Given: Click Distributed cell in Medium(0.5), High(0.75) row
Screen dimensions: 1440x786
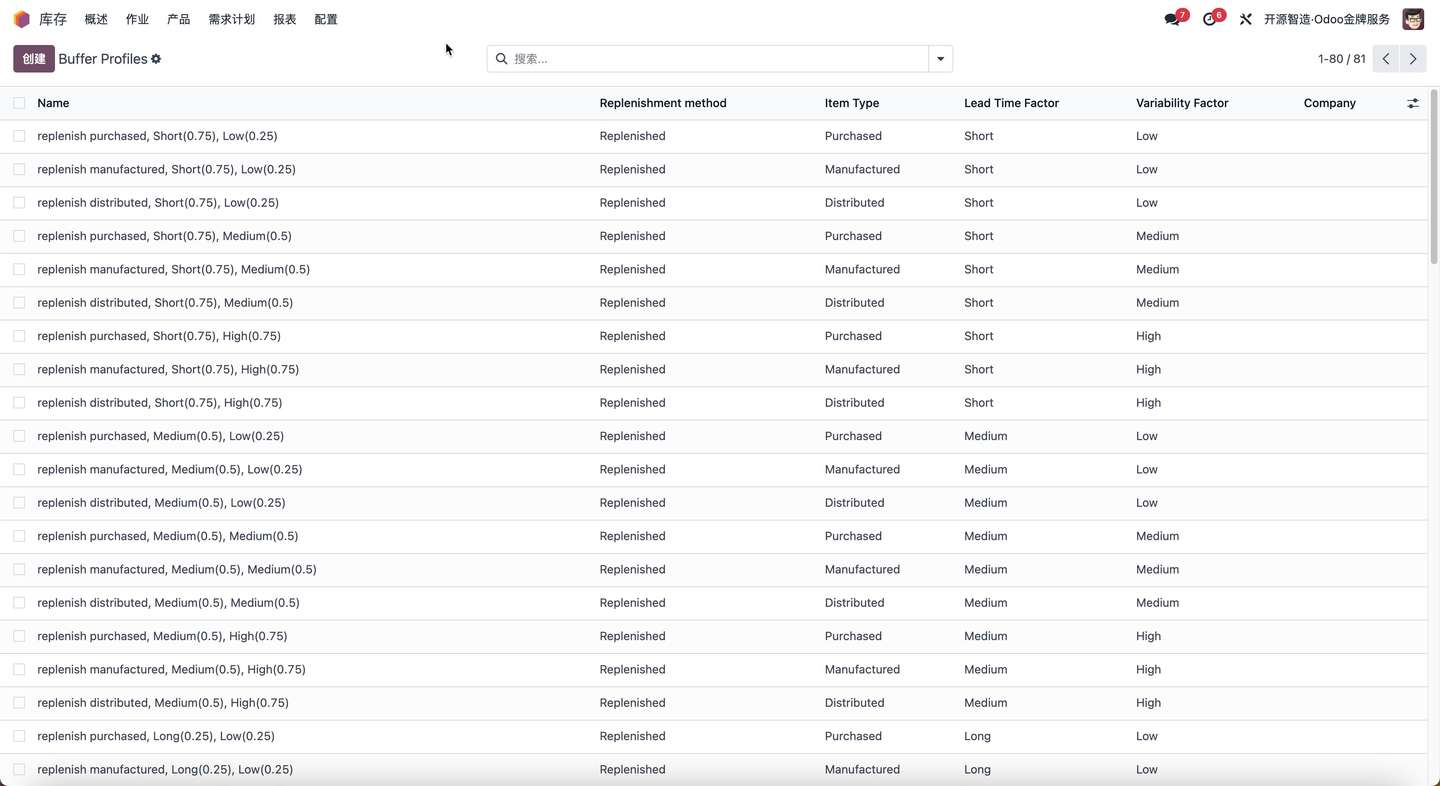Looking at the screenshot, I should point(854,703).
